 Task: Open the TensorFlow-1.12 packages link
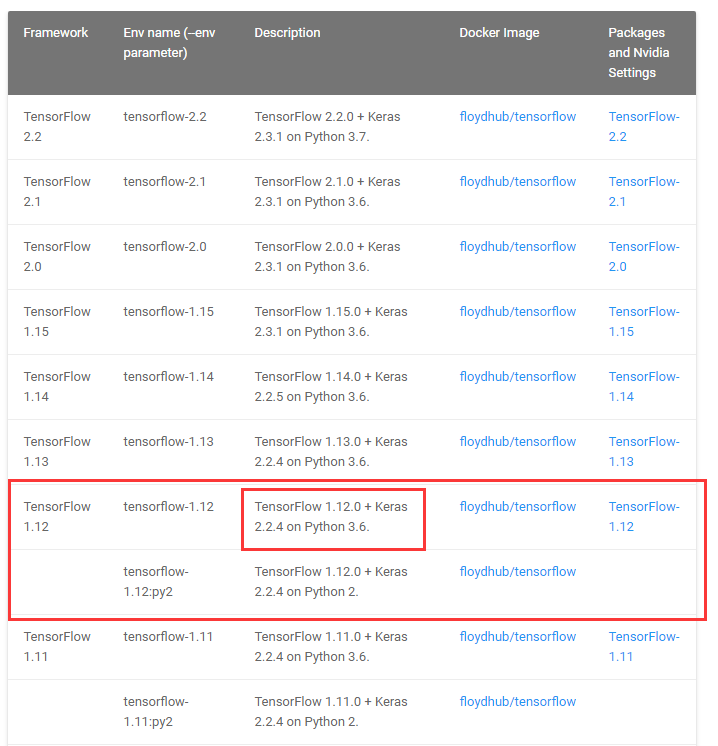tap(644, 517)
